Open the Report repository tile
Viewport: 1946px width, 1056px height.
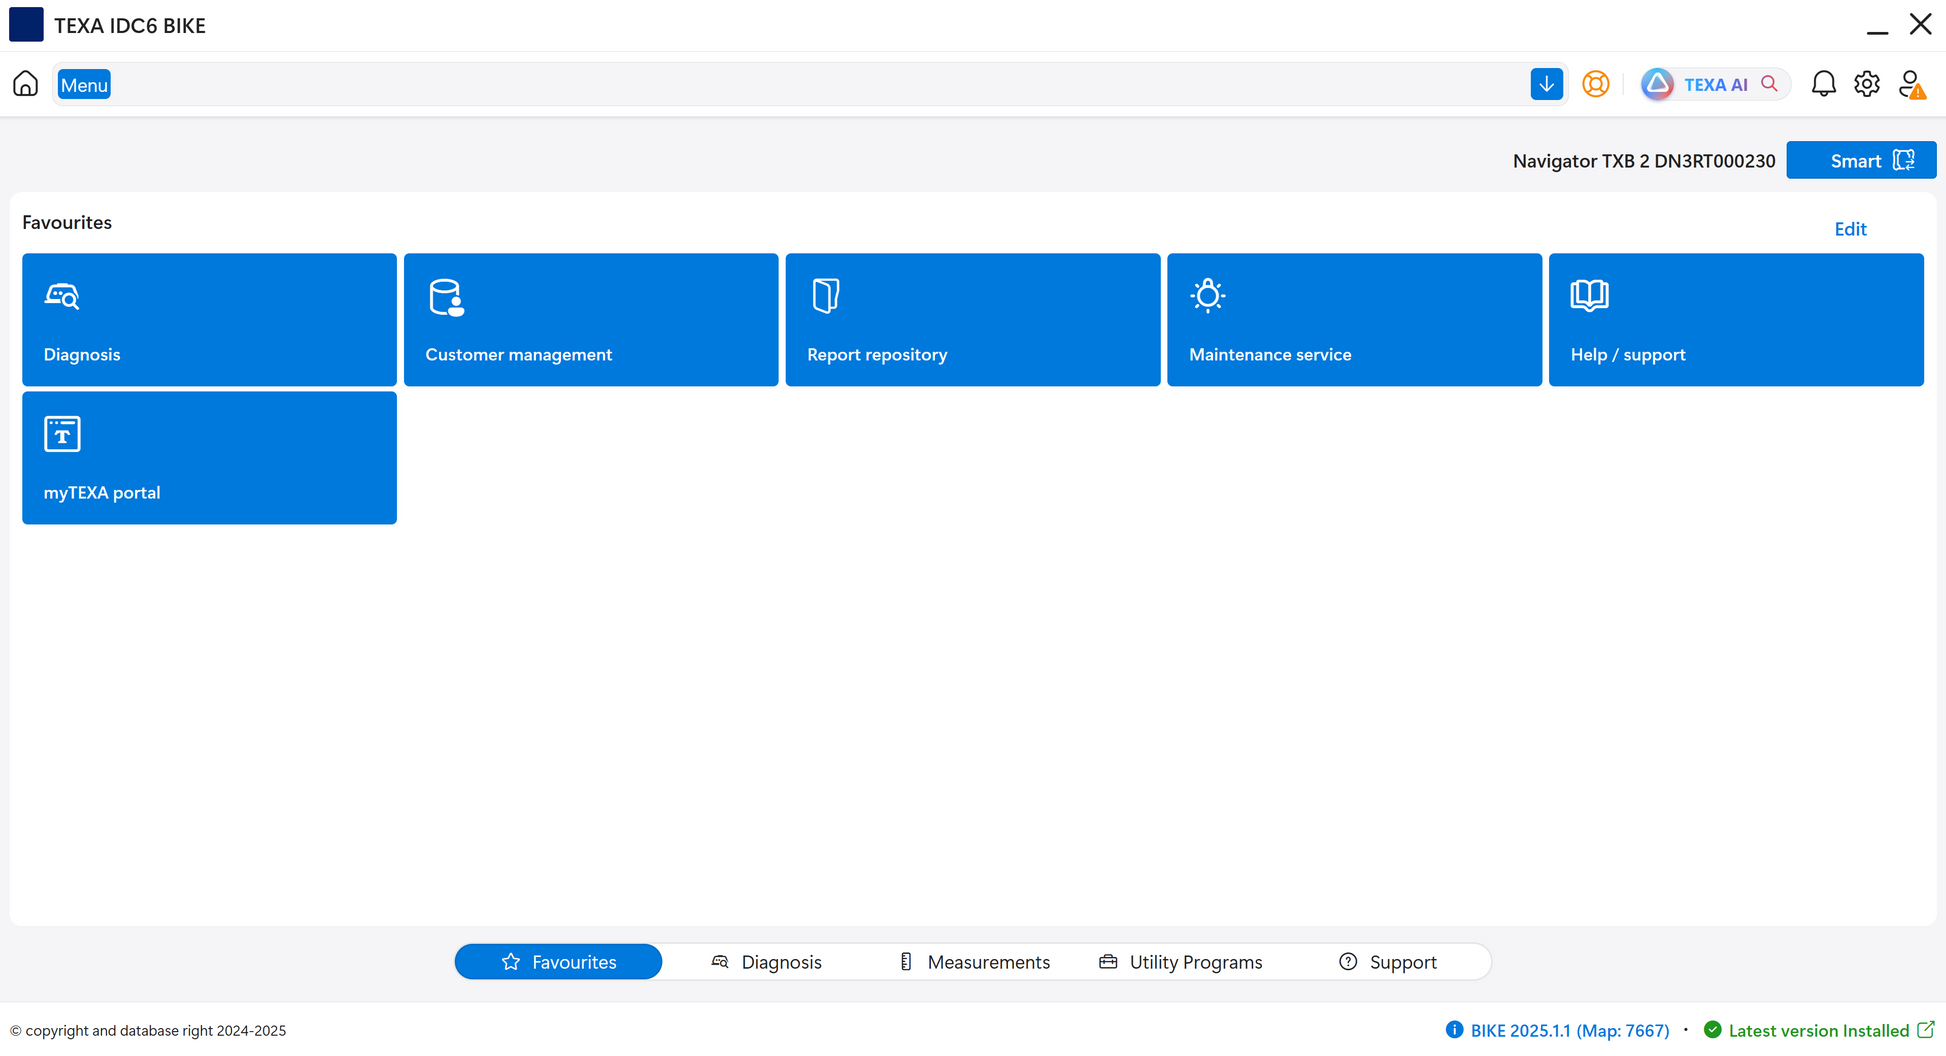pyautogui.click(x=972, y=319)
